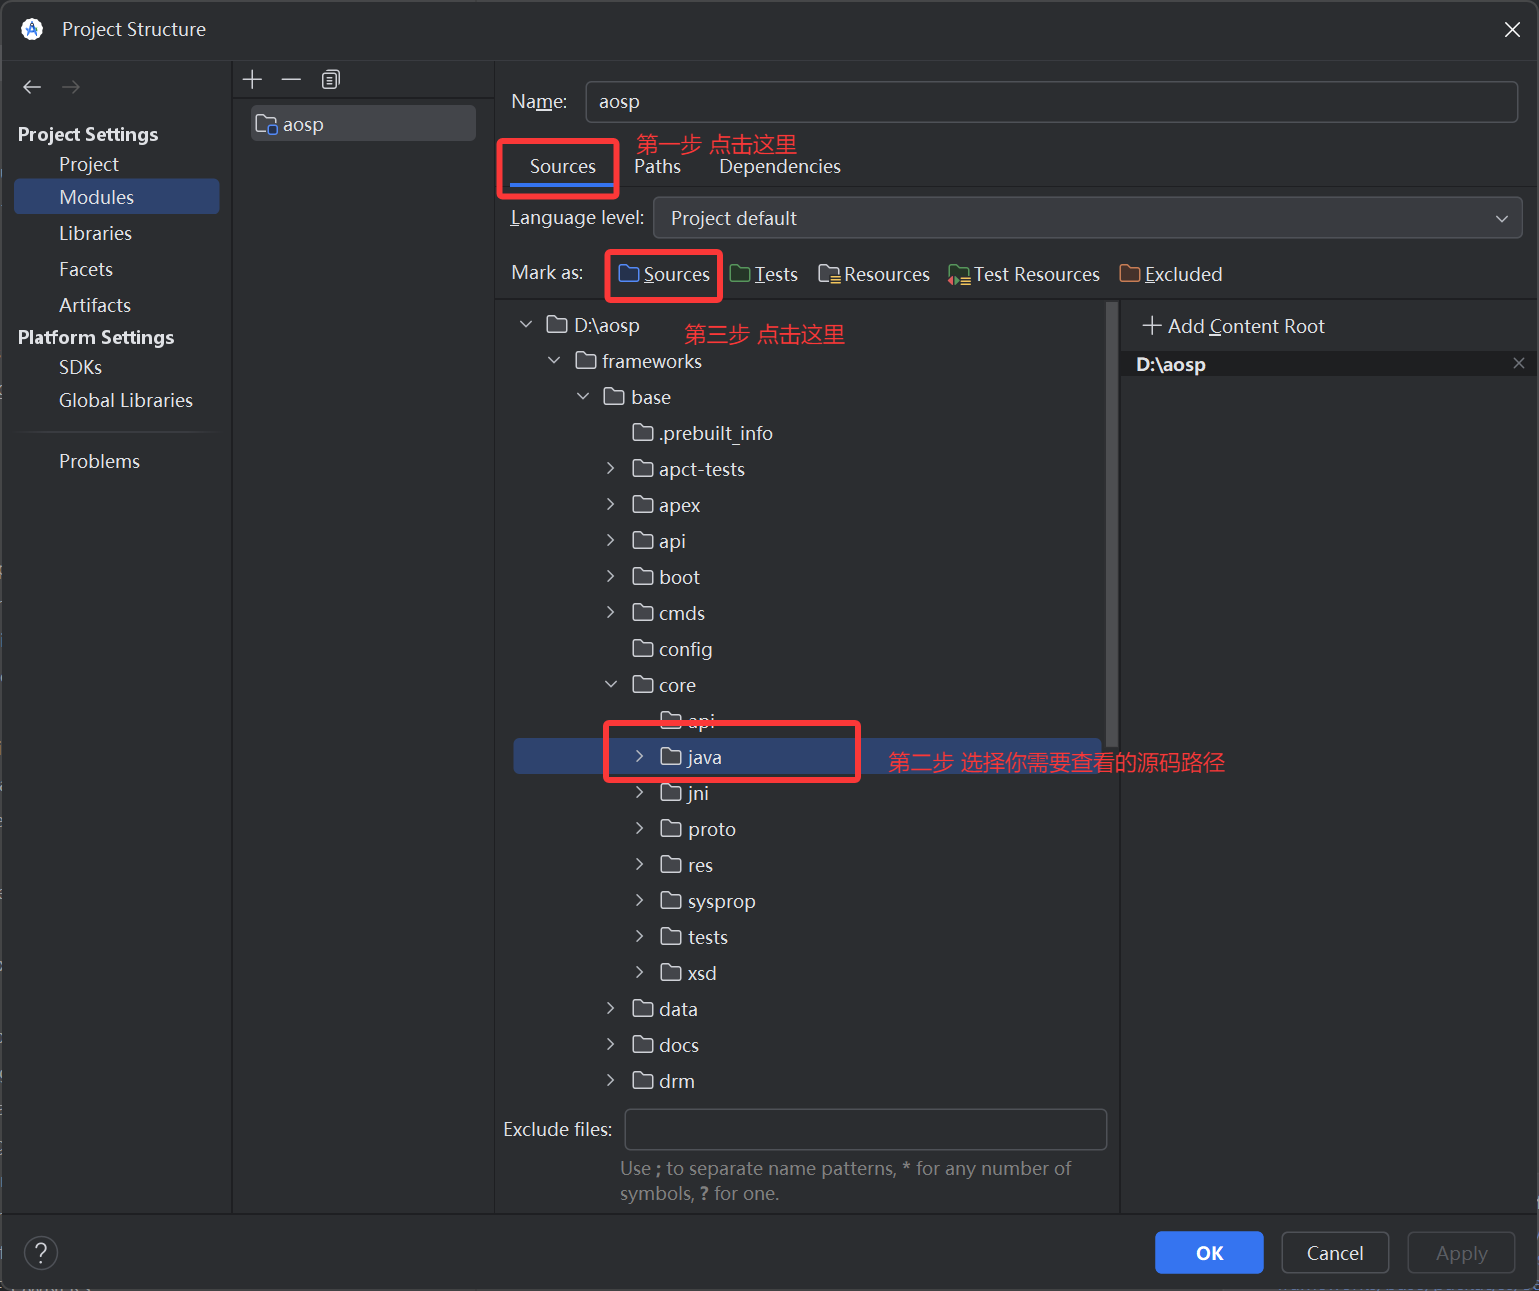Viewport: 1539px width, 1291px height.
Task: Expand the apct-tests folder
Action: (x=611, y=468)
